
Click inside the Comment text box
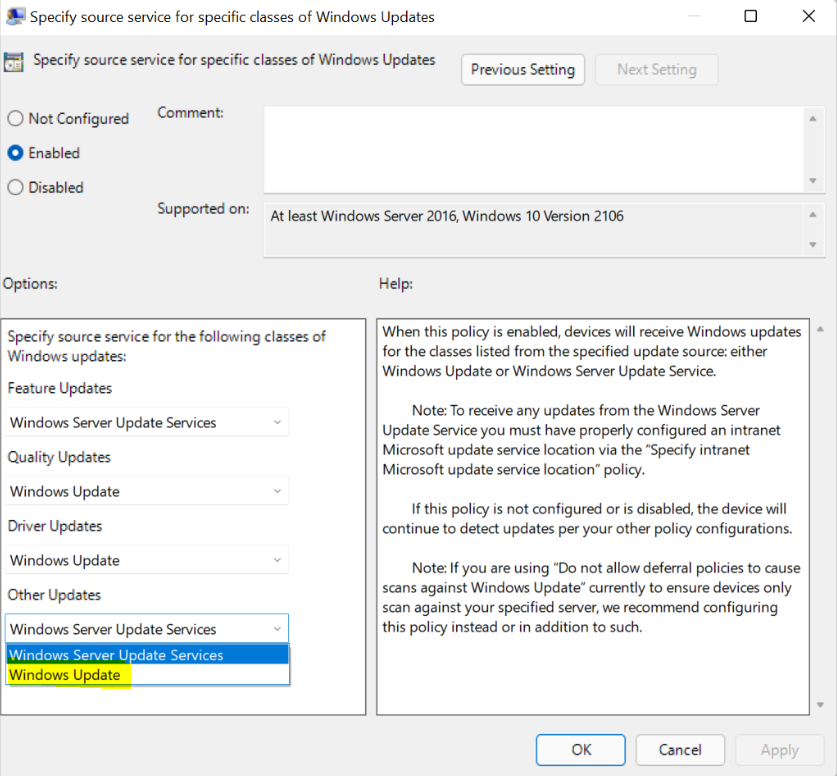tap(534, 149)
